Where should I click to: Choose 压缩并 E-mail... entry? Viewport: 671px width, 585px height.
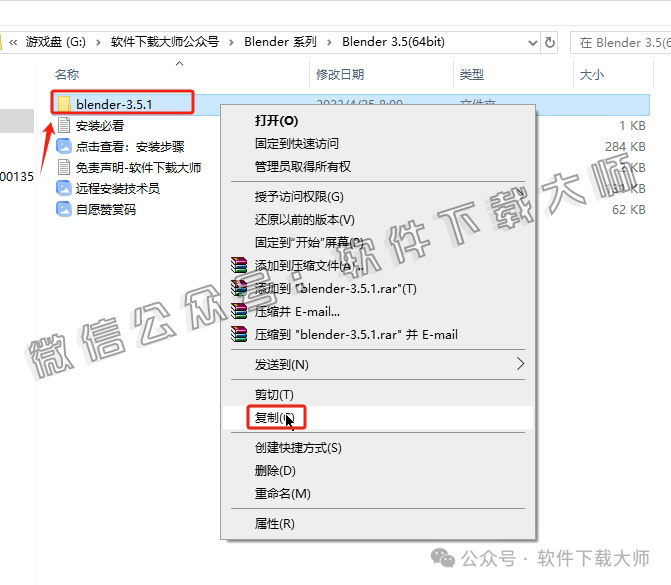297,312
